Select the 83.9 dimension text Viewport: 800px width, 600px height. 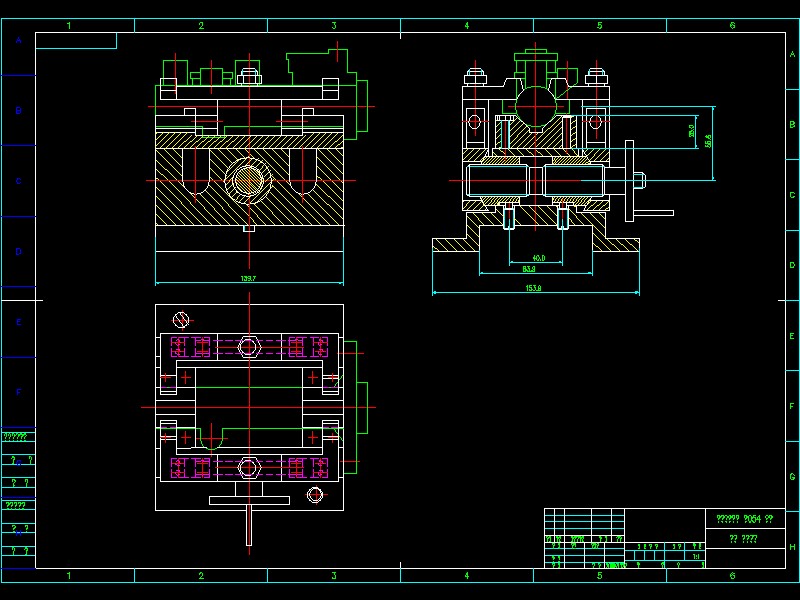coord(529,268)
